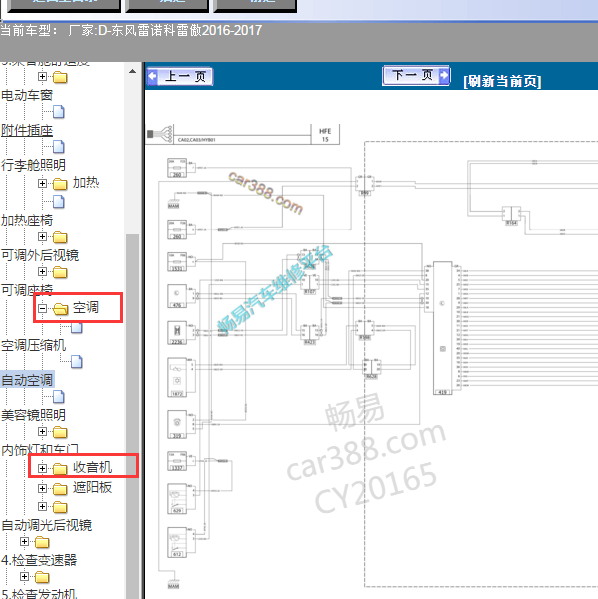Expand the folder node under 可调外后视镜
This screenshot has width=598, height=599.
click(x=42, y=272)
